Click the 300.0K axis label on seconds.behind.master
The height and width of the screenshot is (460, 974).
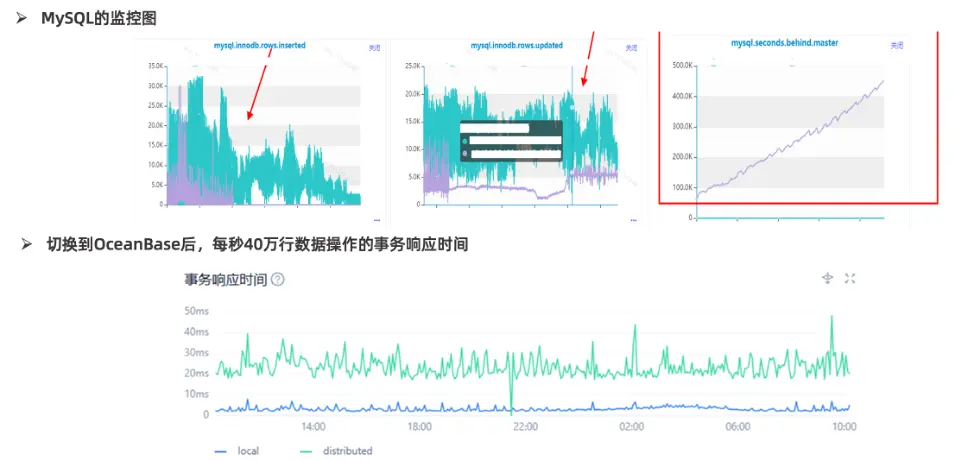pos(683,126)
